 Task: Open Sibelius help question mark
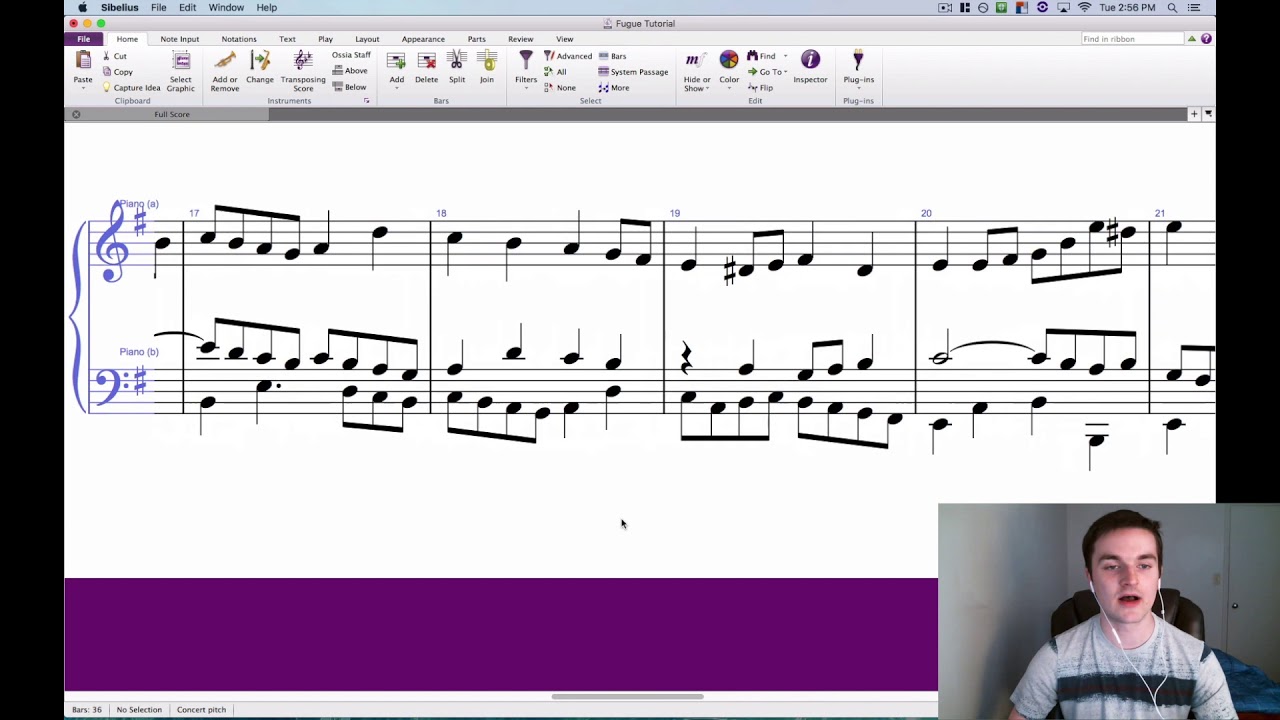point(1206,39)
